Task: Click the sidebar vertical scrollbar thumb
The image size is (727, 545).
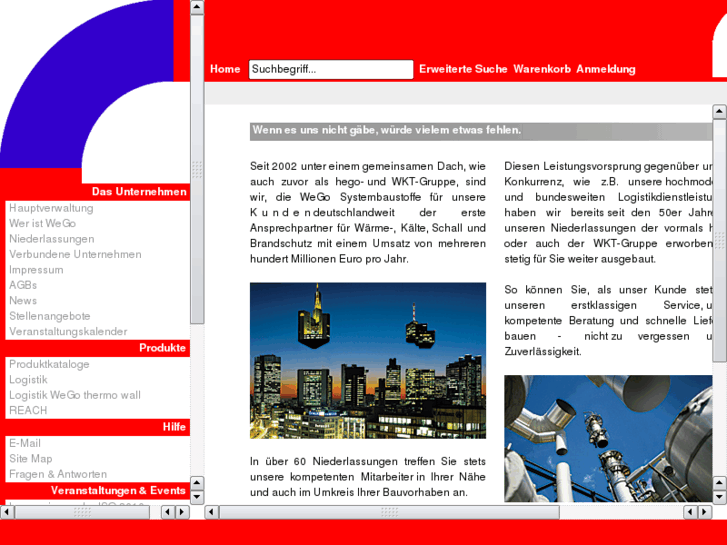Action: coord(197,169)
